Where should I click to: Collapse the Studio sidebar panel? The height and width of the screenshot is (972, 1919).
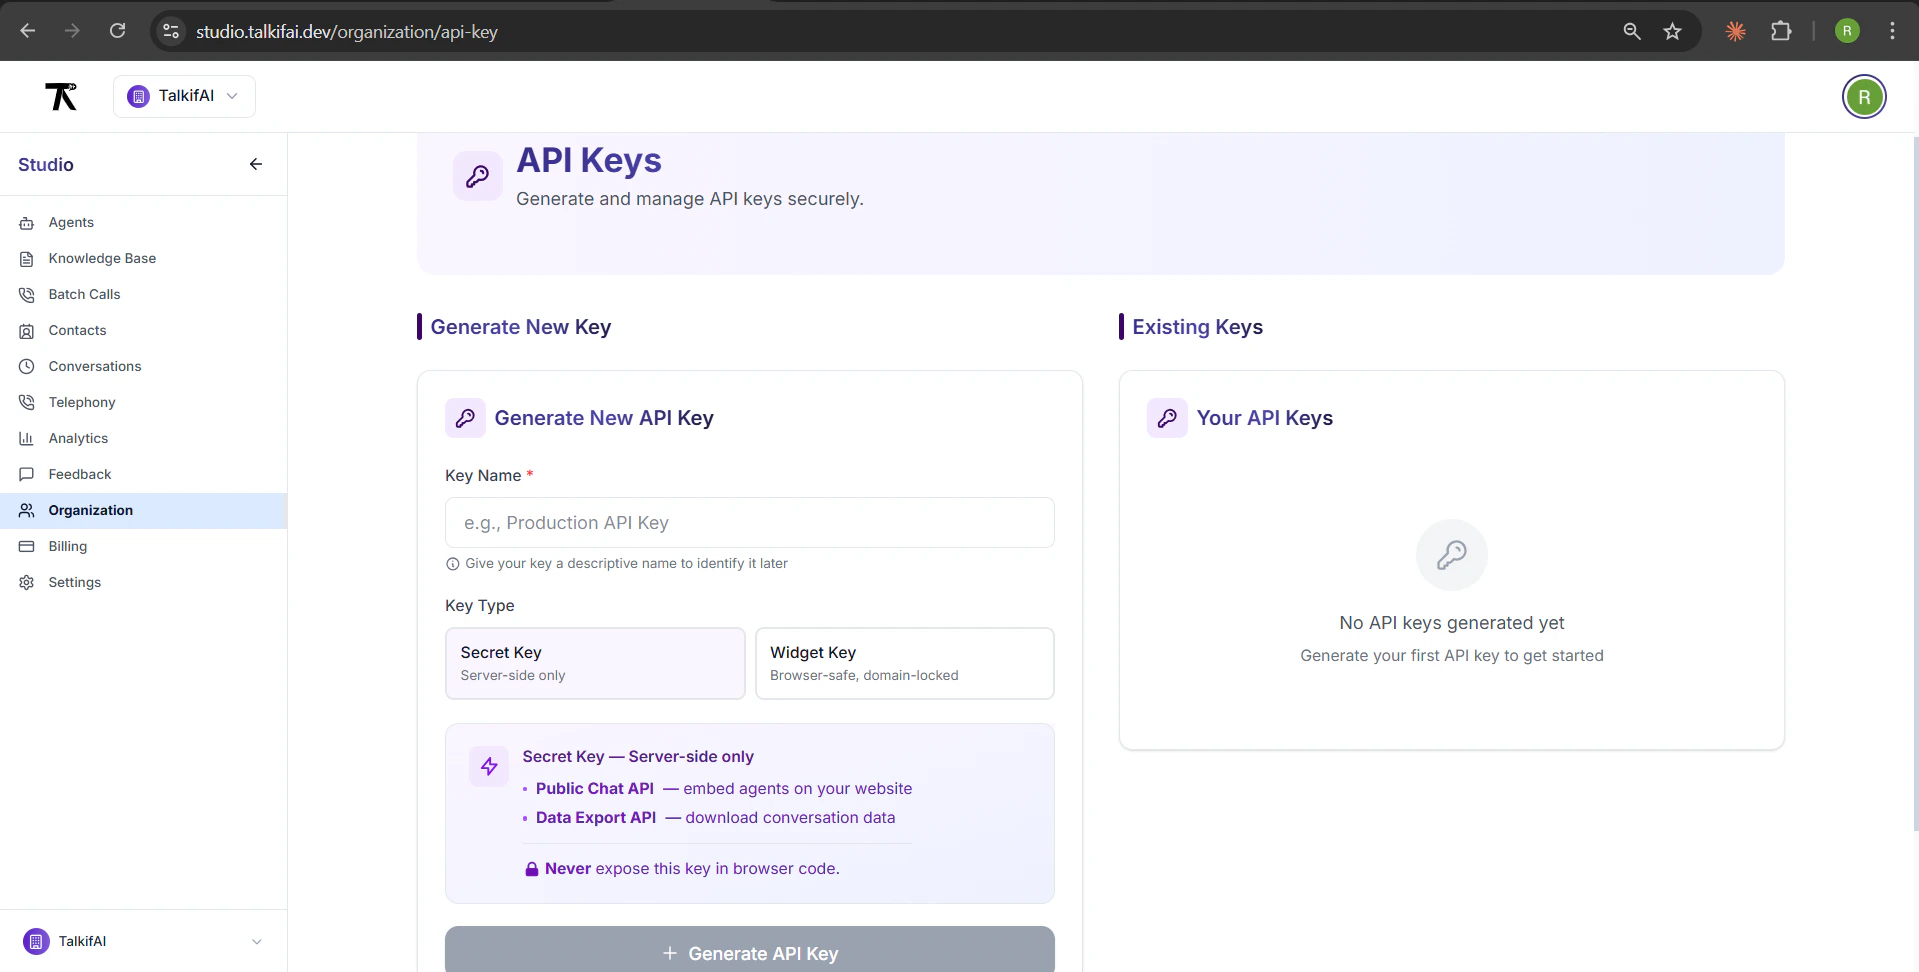click(255, 164)
